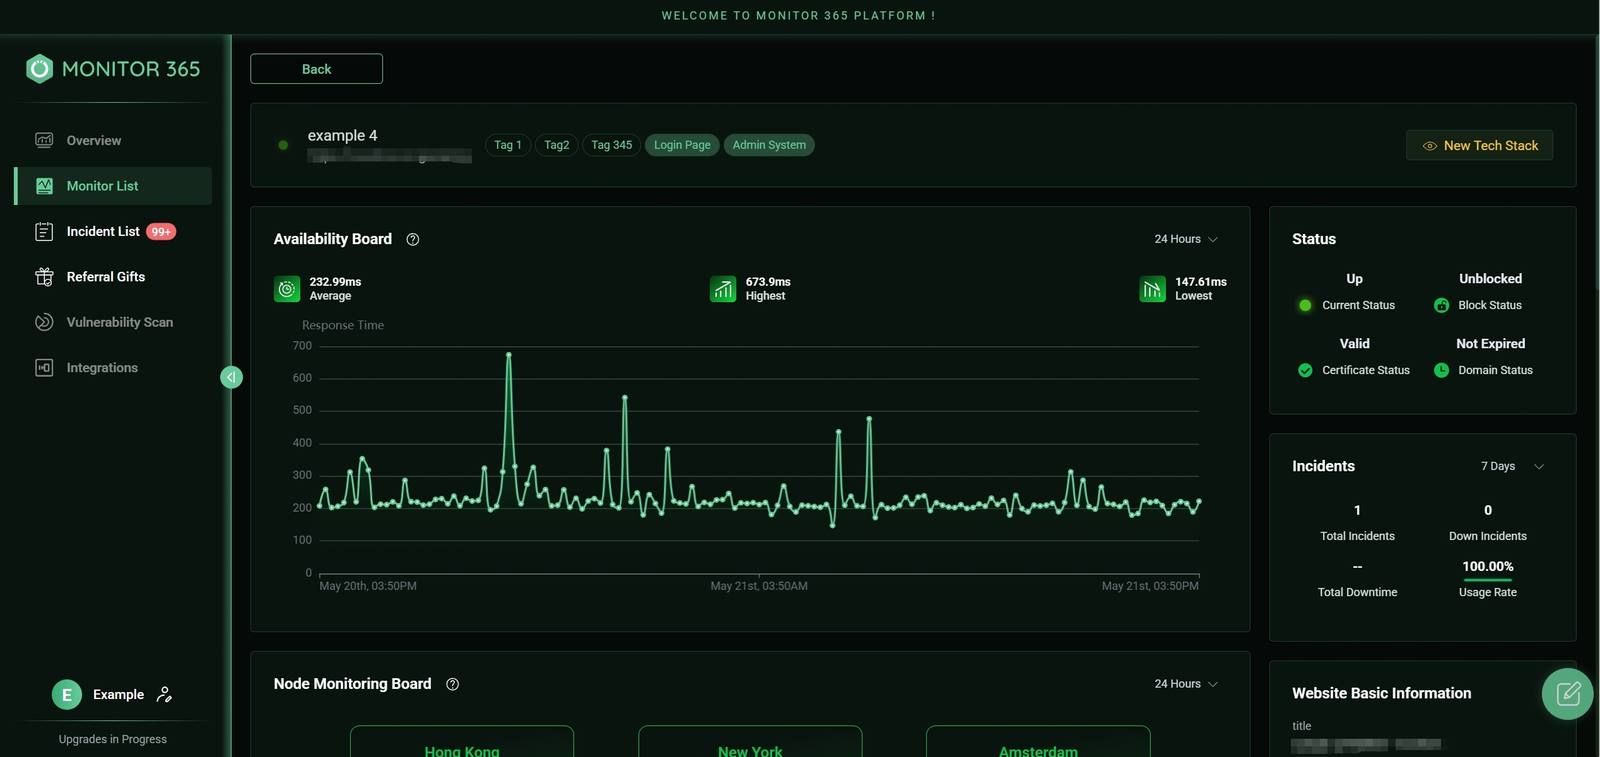
Task: Collapse the sidebar with the arrow toggle
Action: point(231,377)
